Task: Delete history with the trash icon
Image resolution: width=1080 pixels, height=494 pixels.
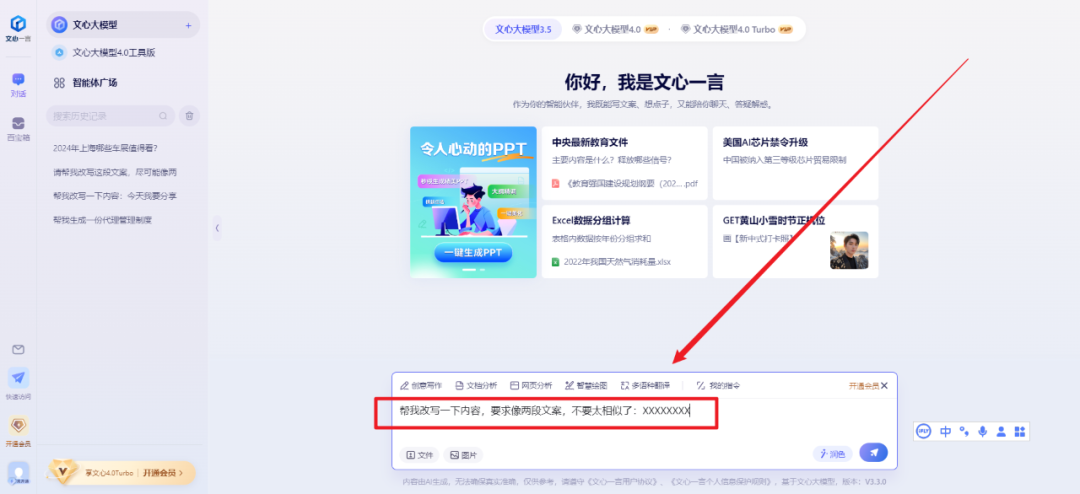Action: (189, 116)
